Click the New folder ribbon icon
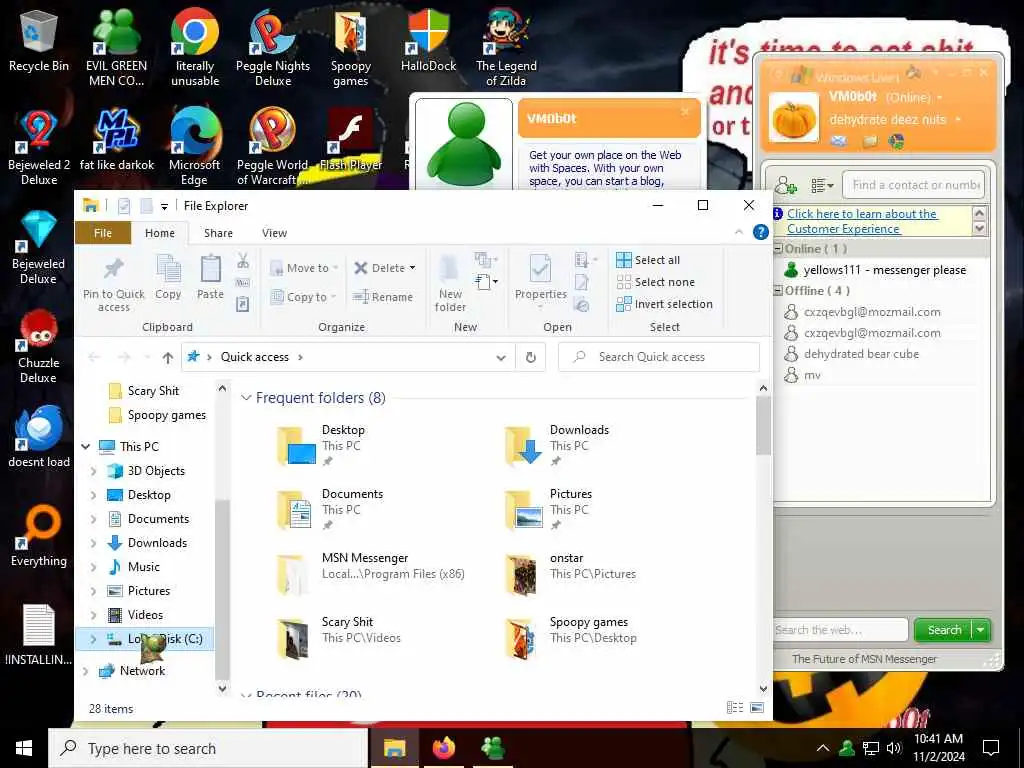This screenshot has height=768, width=1024. tap(450, 283)
